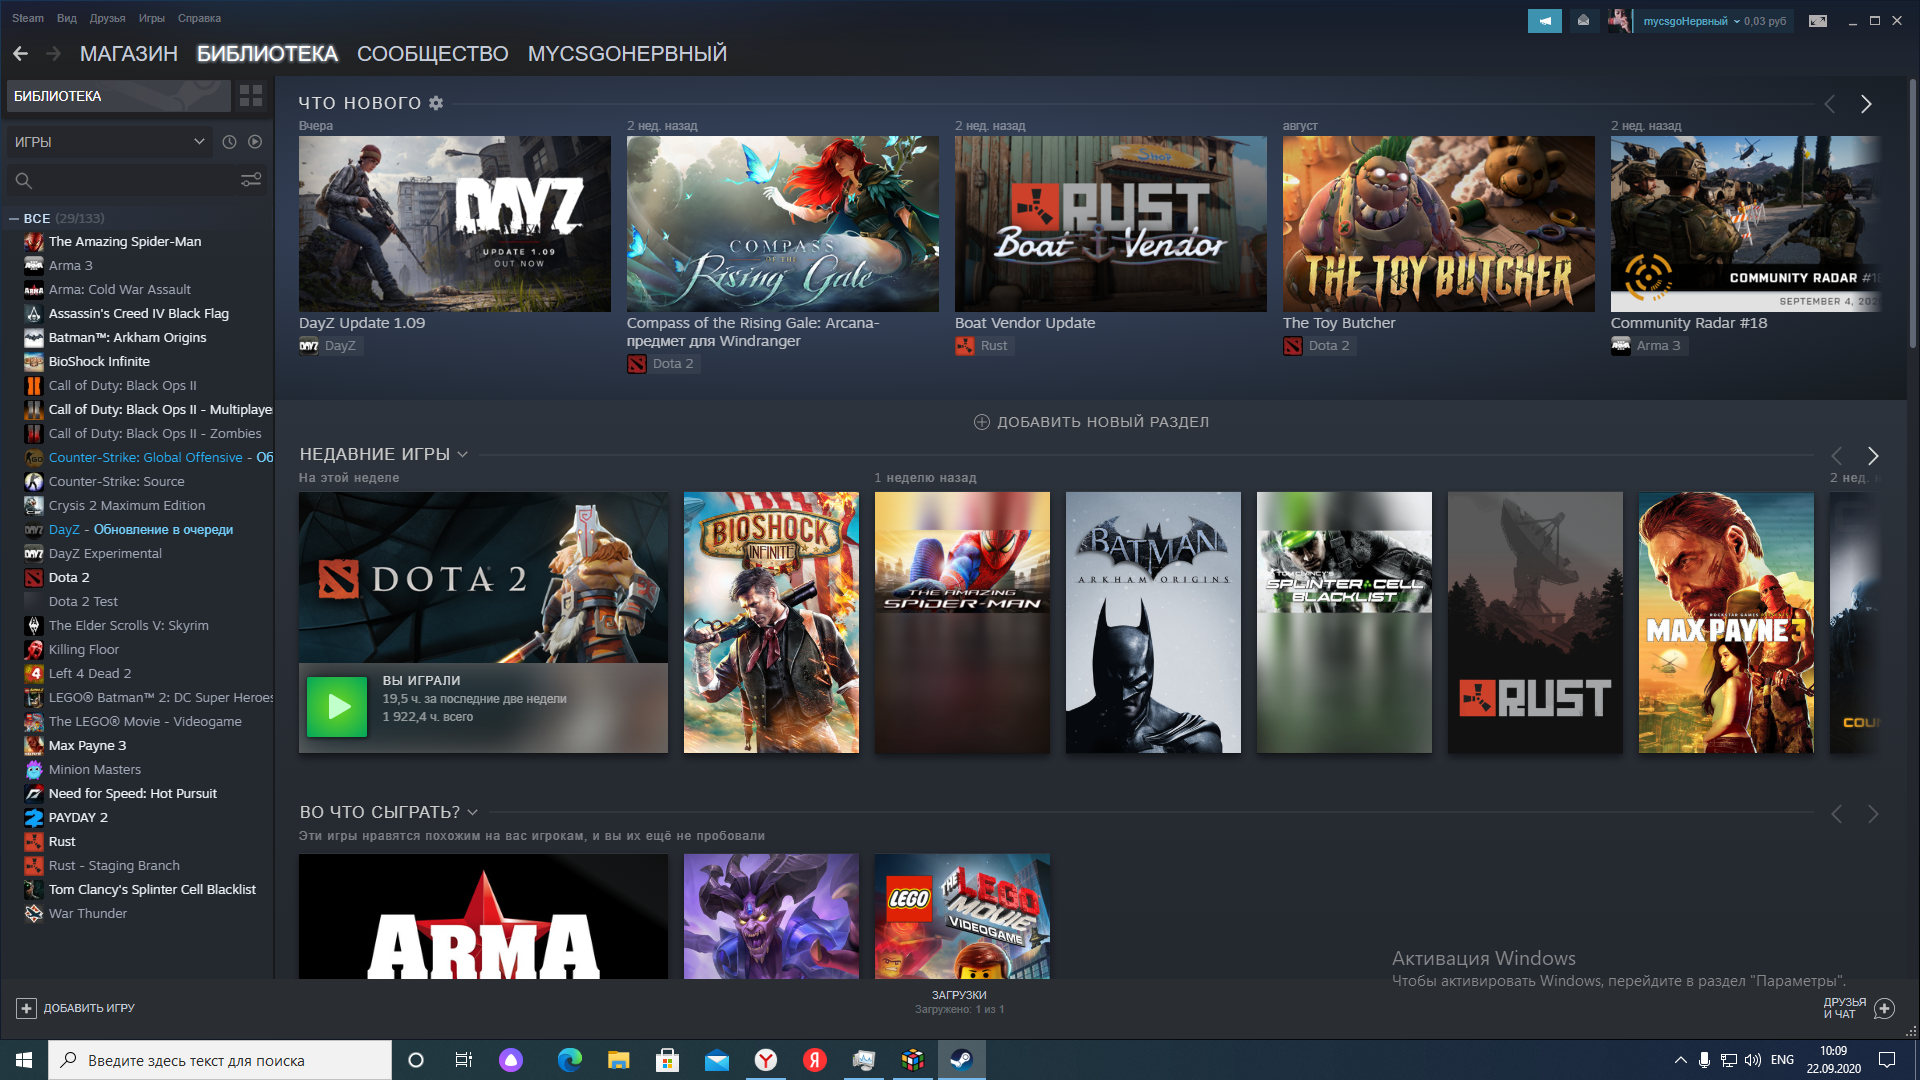The width and height of the screenshot is (1920, 1080).
Task: Select PAYDAY 2 in library list
Action: coord(147,817)
